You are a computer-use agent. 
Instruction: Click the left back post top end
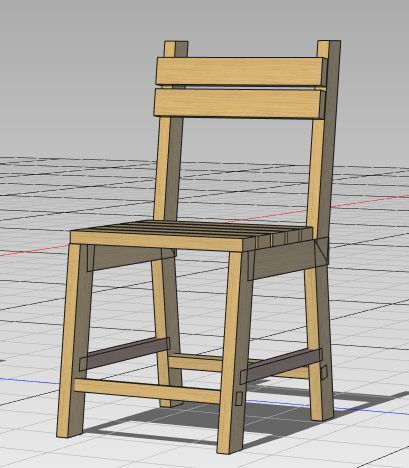[176, 49]
